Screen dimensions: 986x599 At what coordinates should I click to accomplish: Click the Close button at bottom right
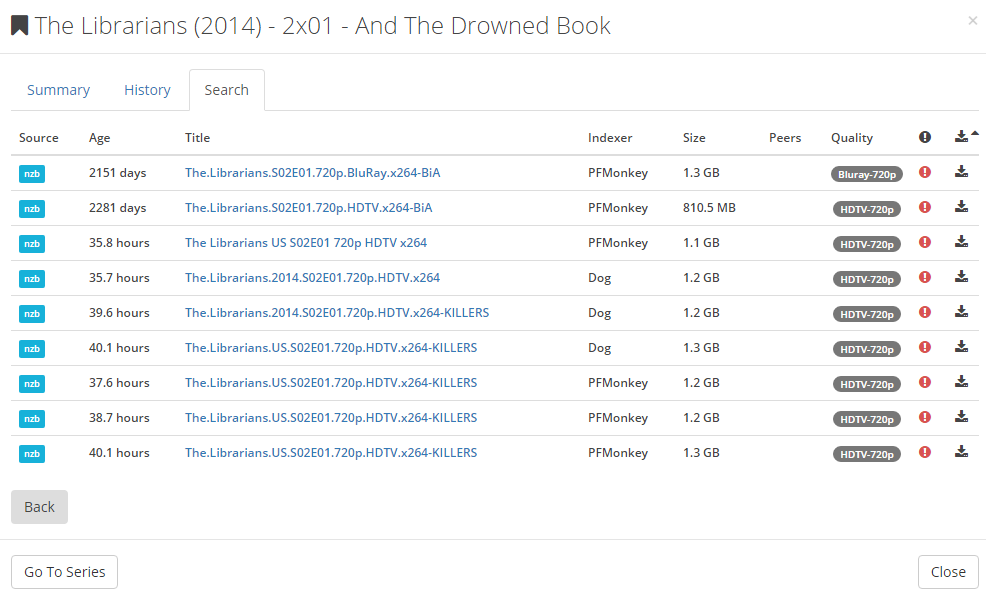pyautogui.click(x=947, y=572)
